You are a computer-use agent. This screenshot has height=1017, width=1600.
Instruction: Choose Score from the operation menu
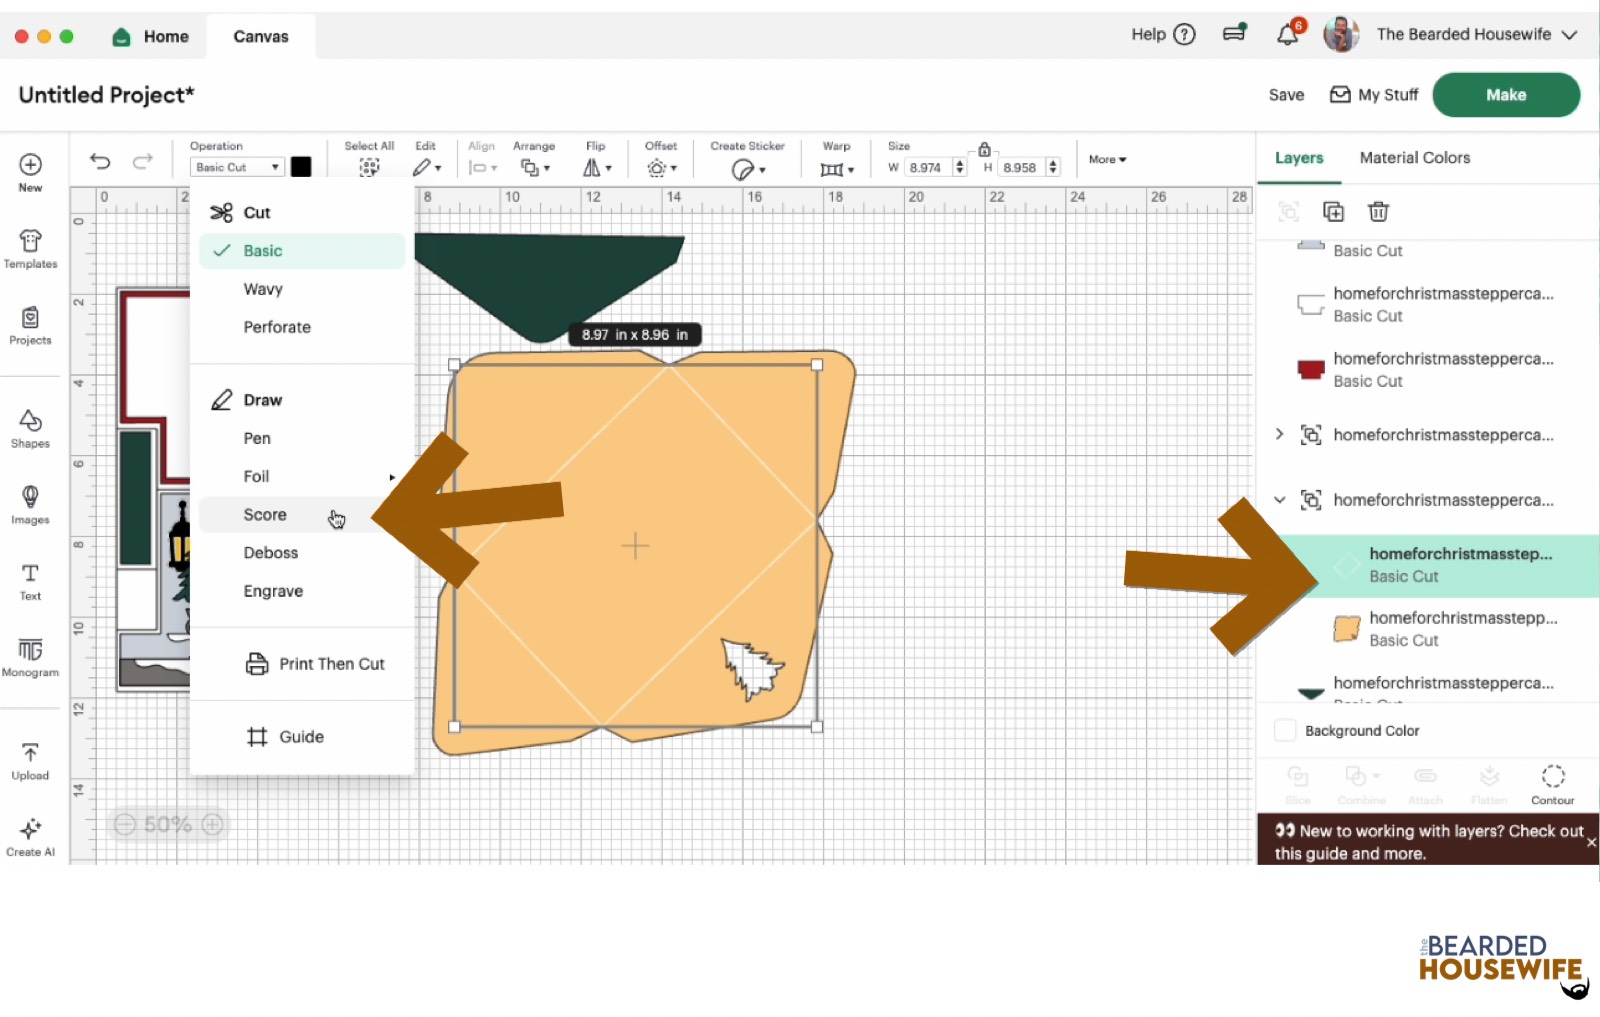(265, 515)
